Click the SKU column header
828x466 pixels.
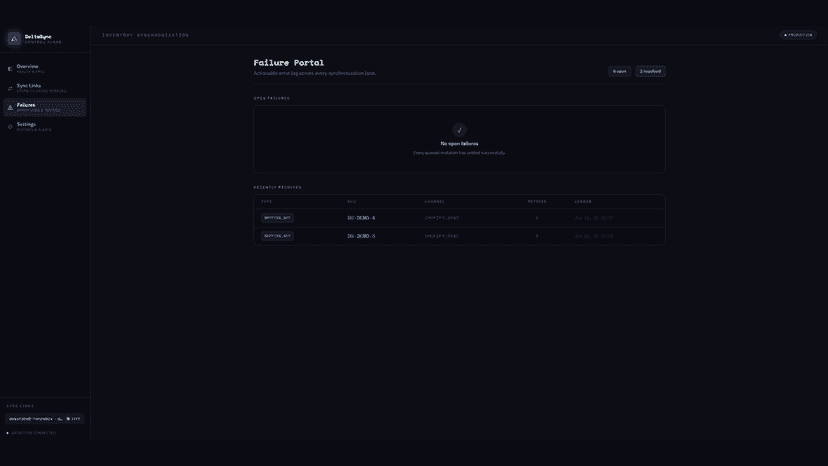coord(352,201)
